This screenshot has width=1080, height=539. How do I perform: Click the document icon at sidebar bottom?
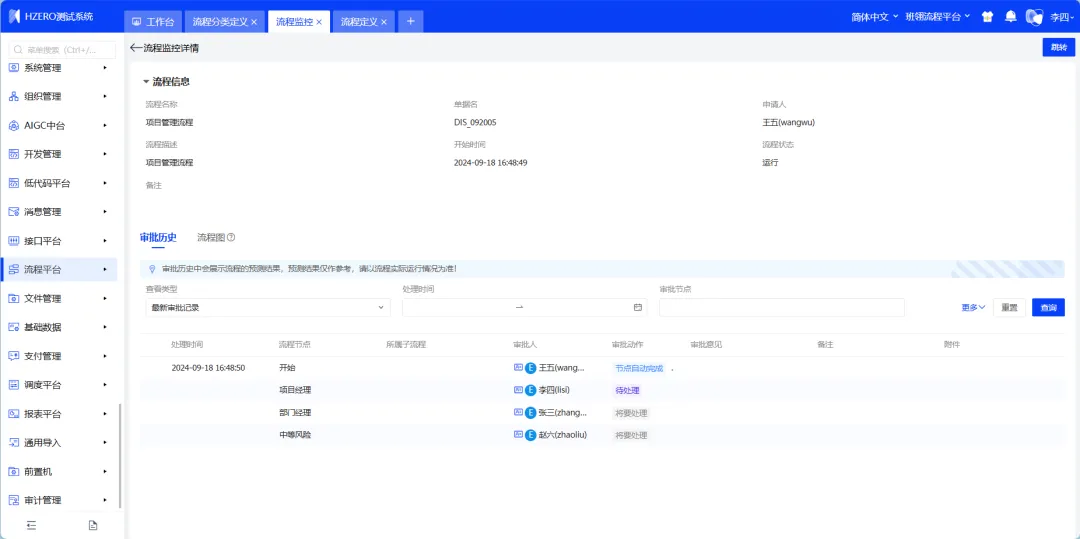(x=93, y=525)
